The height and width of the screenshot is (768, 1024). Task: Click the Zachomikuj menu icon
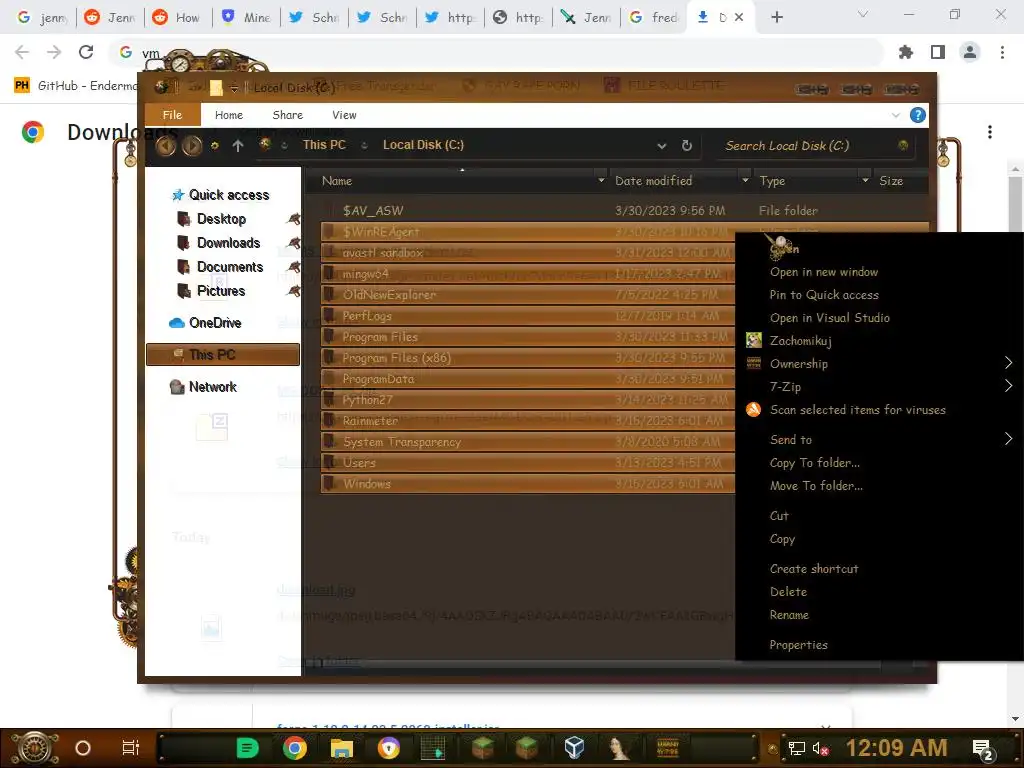click(x=754, y=340)
